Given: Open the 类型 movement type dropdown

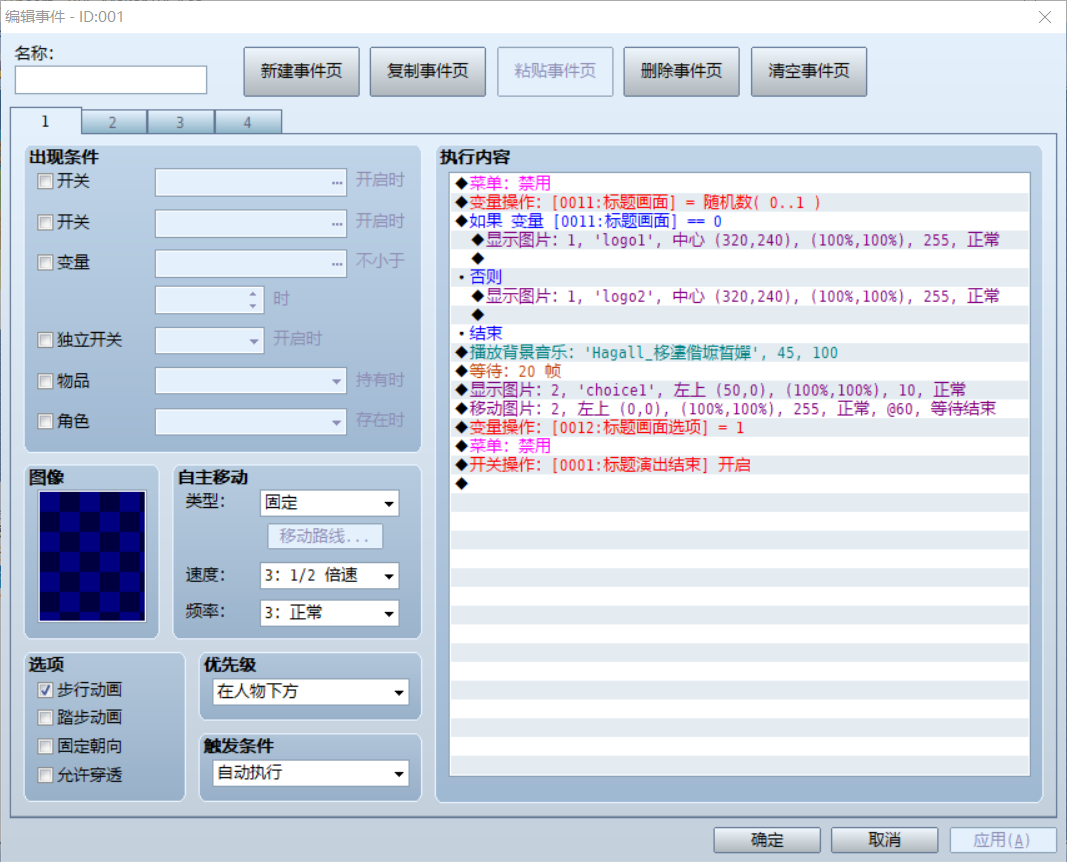Looking at the screenshot, I should coord(329,503).
